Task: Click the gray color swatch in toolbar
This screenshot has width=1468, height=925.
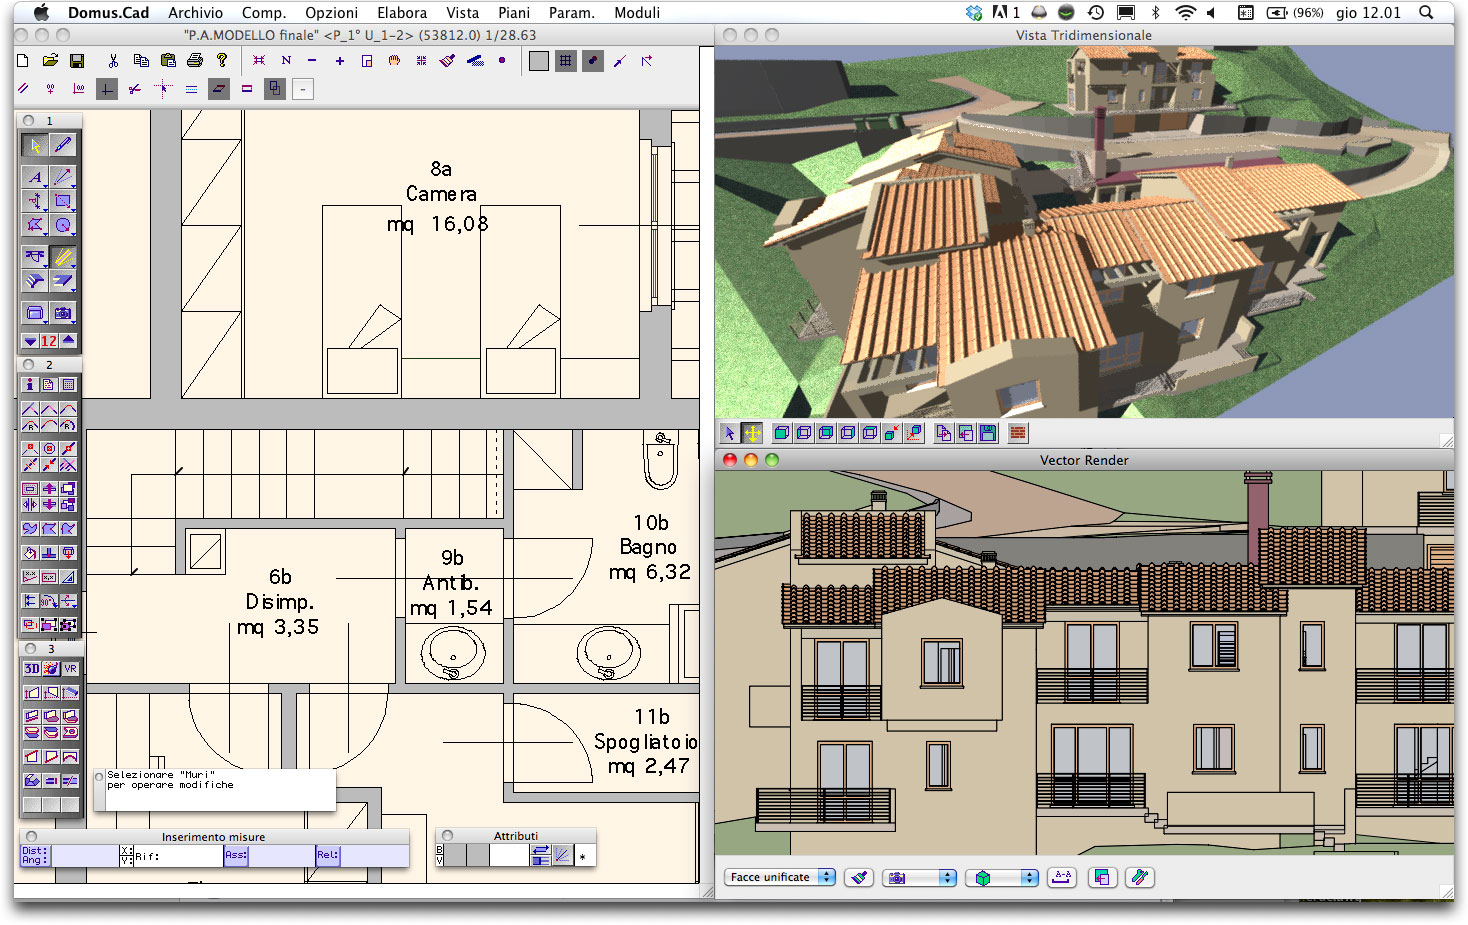Action: click(x=539, y=61)
